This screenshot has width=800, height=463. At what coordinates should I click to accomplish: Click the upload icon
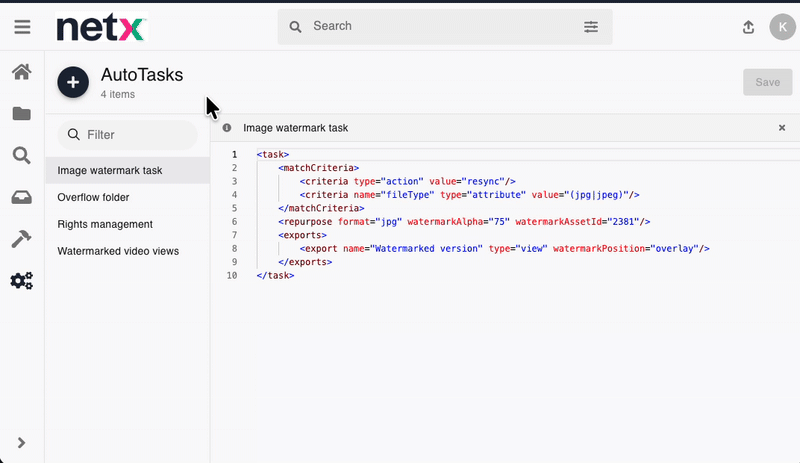coord(748,27)
